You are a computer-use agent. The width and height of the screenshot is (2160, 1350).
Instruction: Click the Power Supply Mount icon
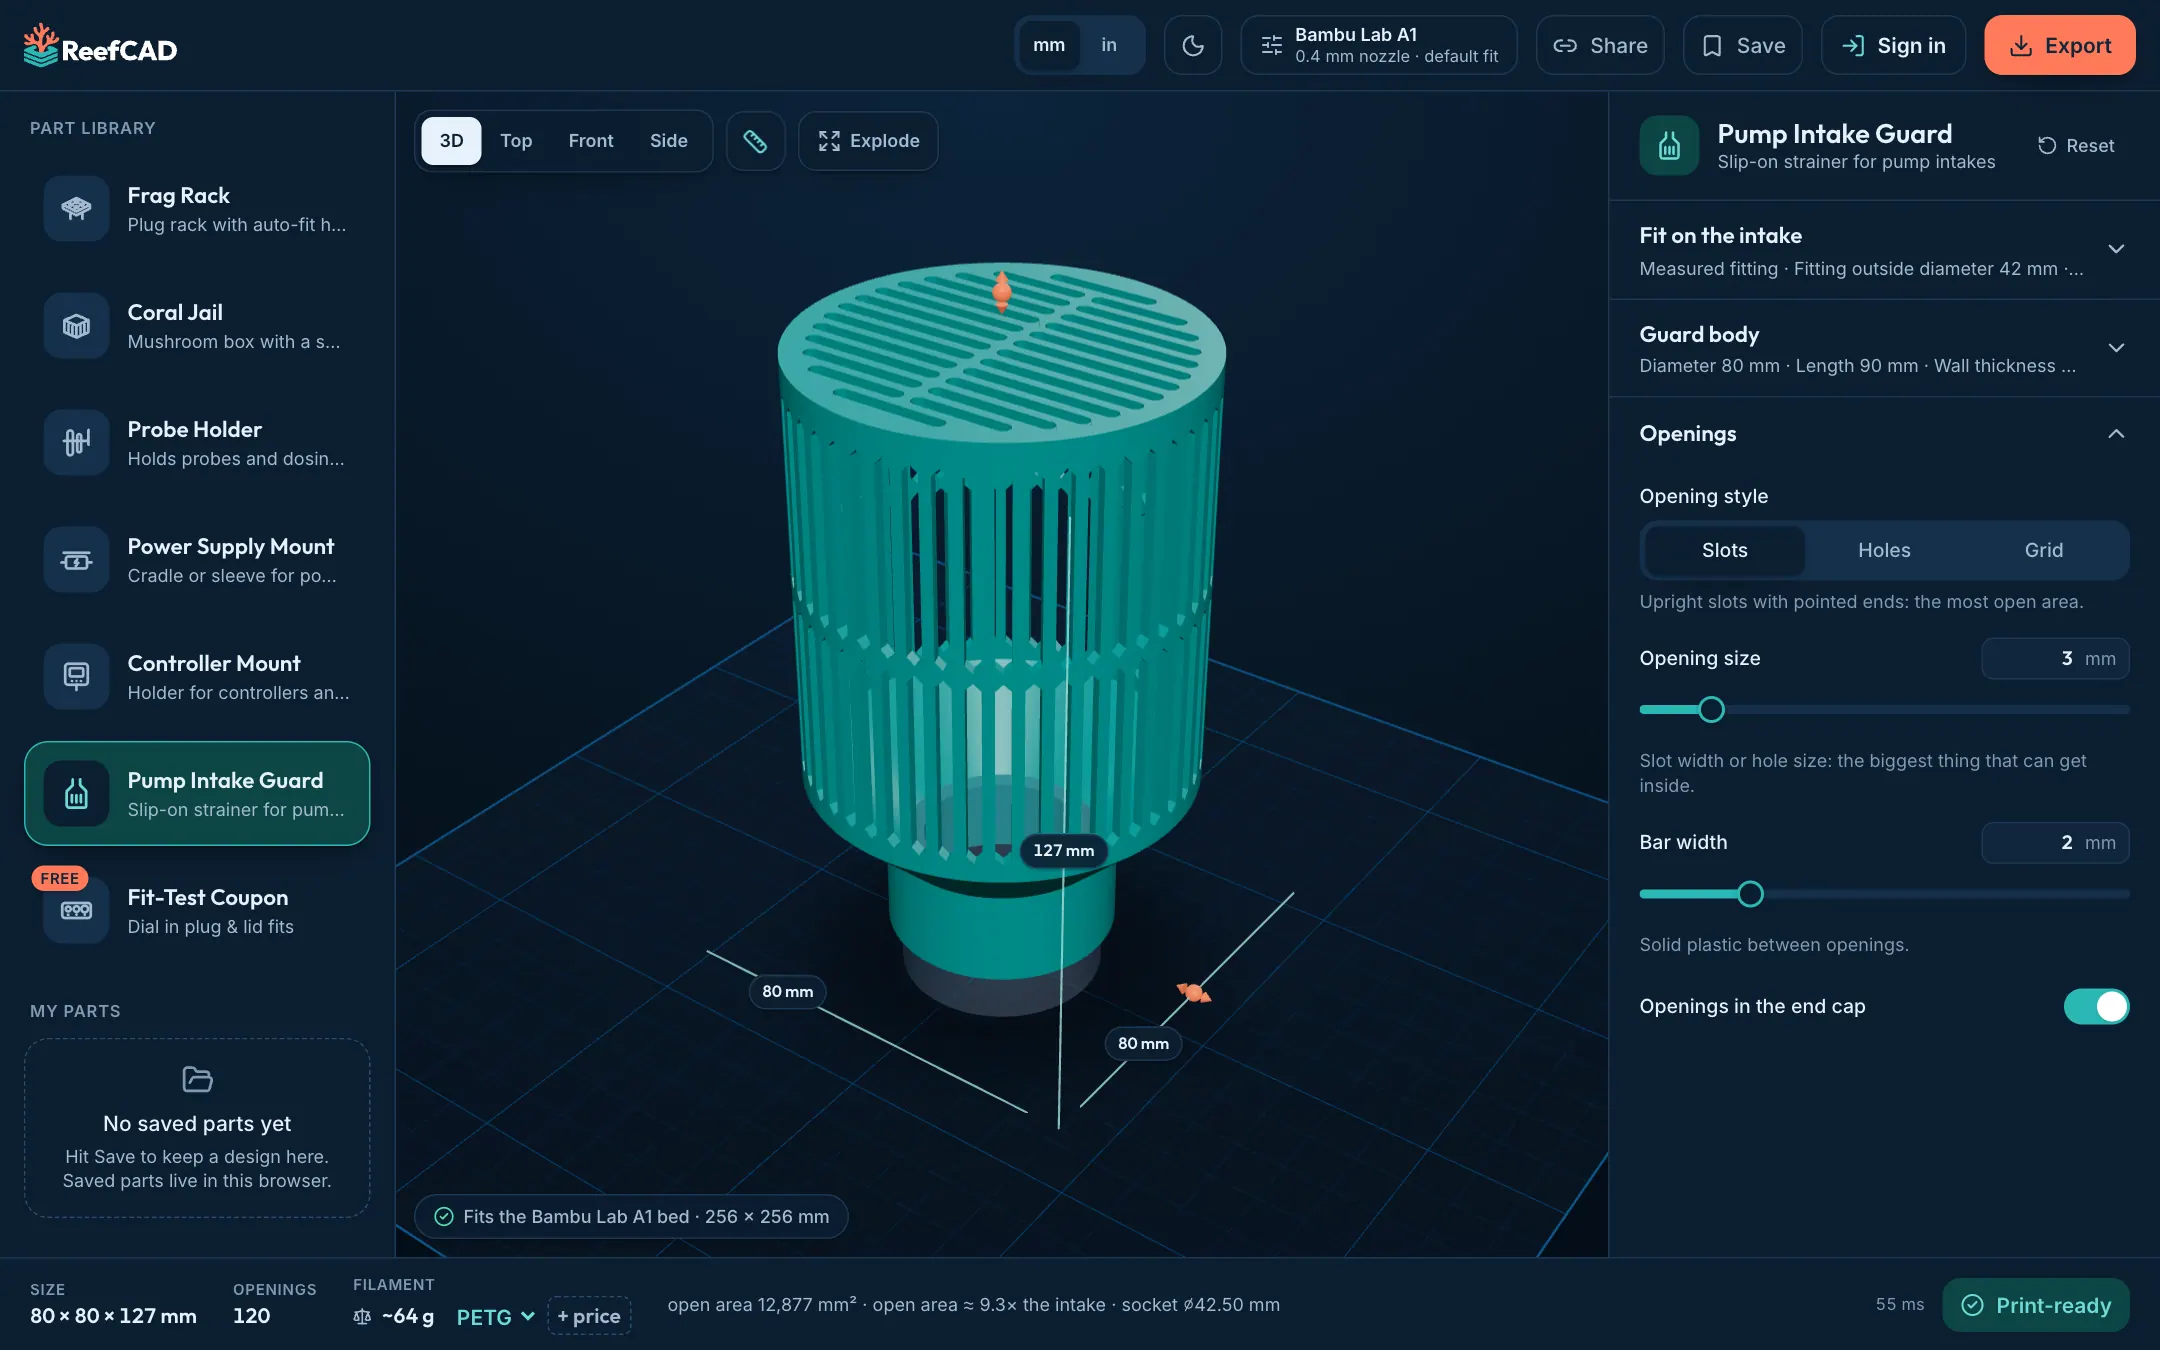point(76,559)
